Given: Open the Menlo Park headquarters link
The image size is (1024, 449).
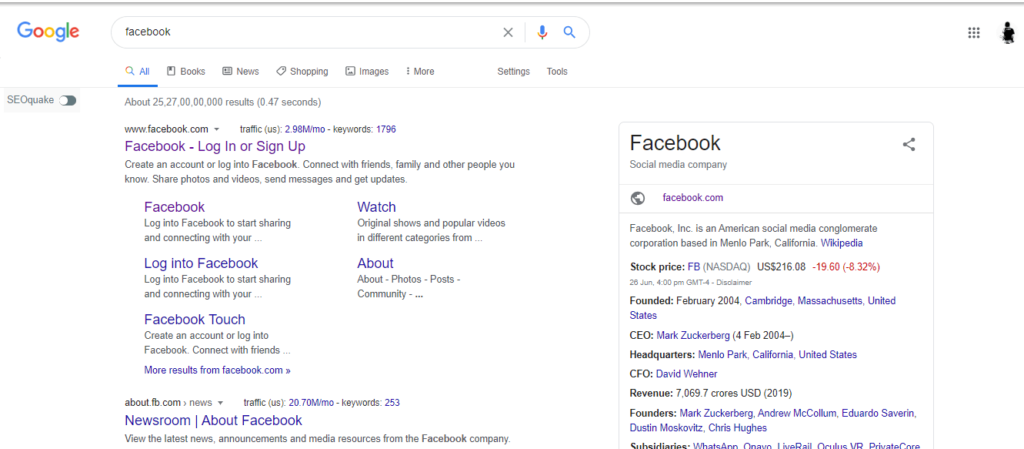Looking at the screenshot, I should (x=723, y=355).
